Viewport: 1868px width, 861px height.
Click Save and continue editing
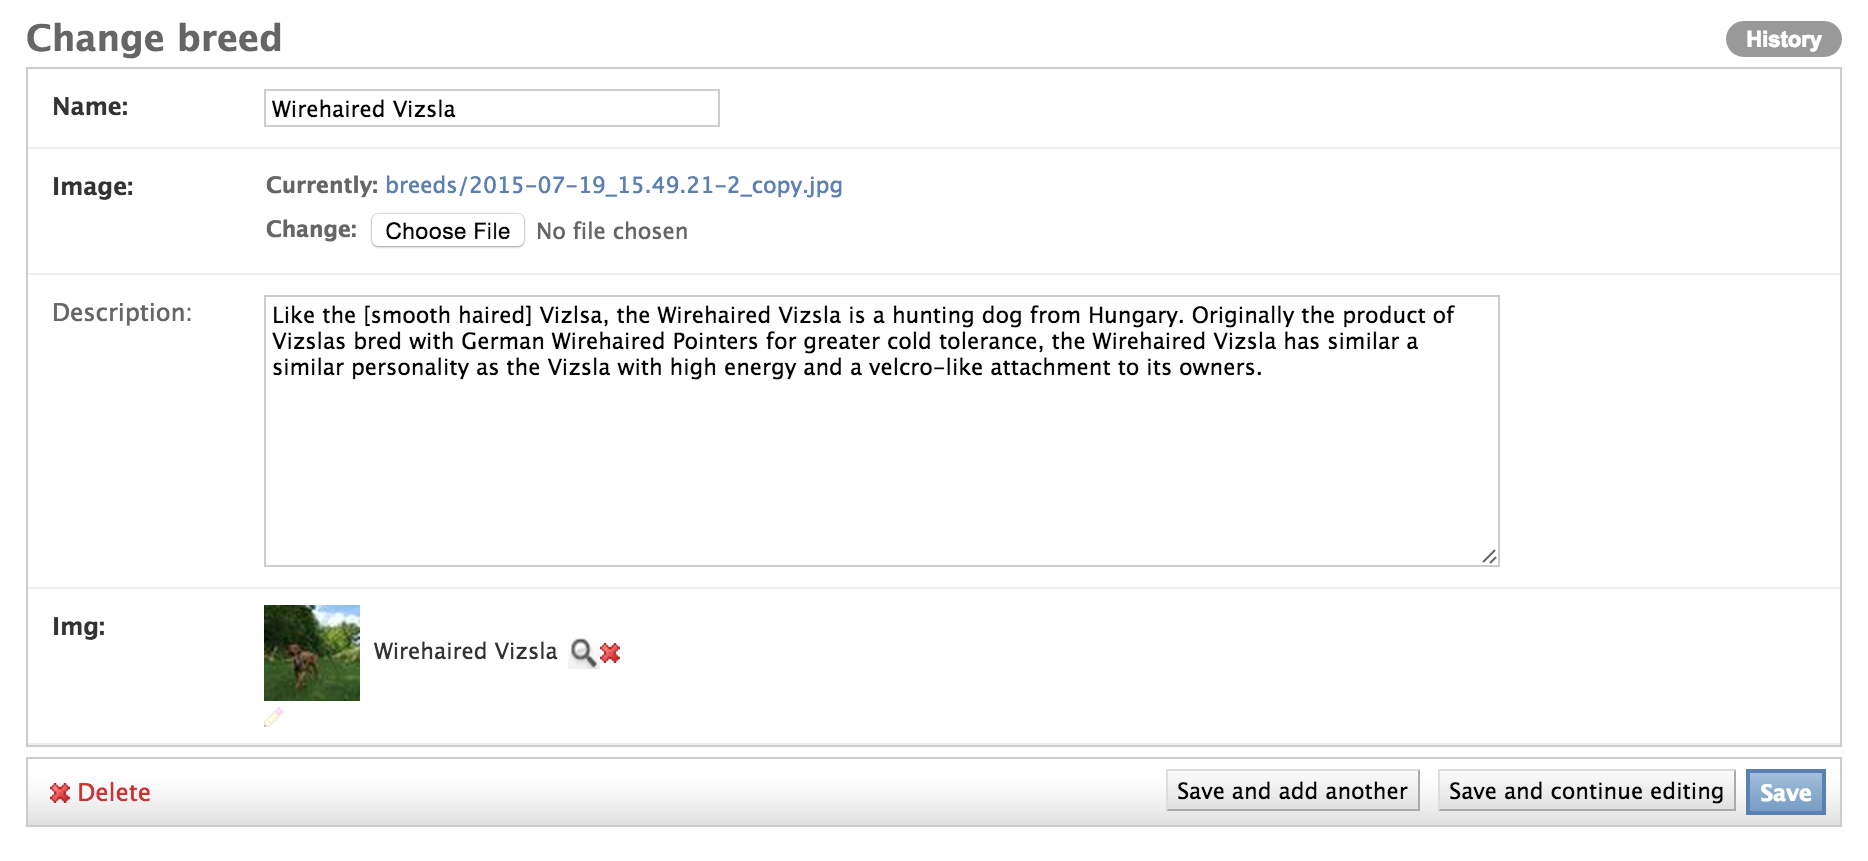click(1586, 791)
